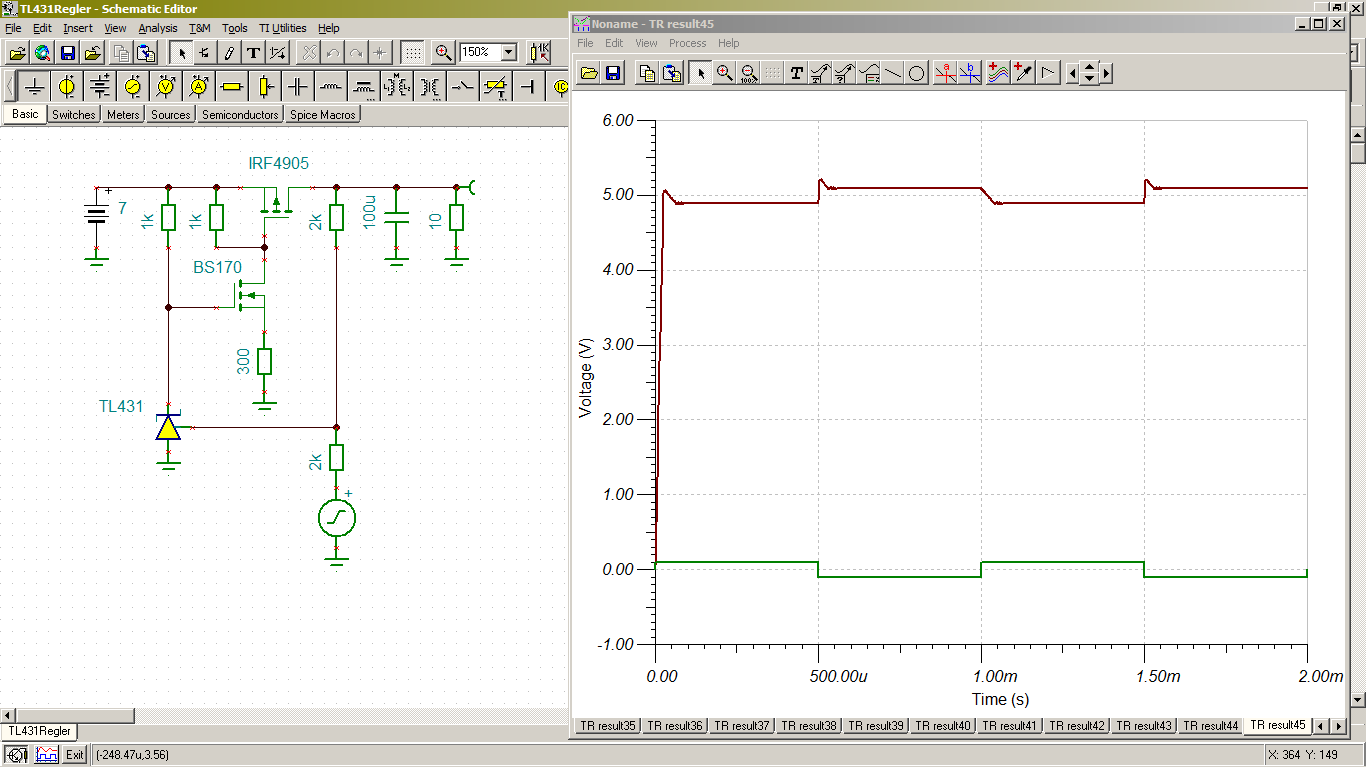This screenshot has height=768, width=1366.
Task: Open the TR result44 tab
Action: coord(1211,725)
